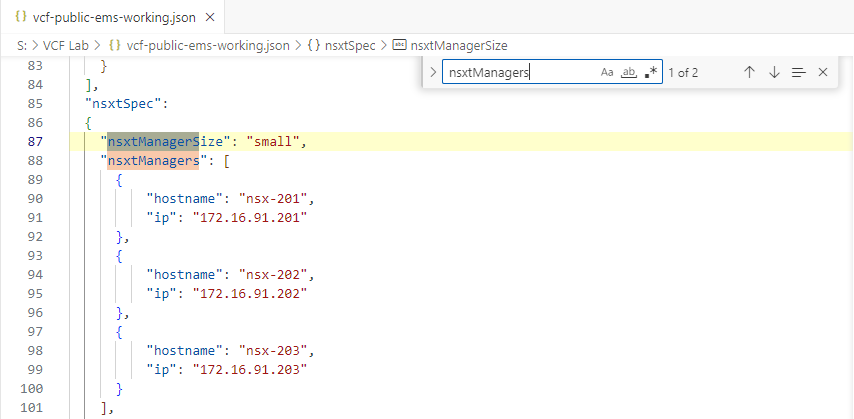The image size is (854, 419).
Task: Expand the Replace toggle chevron
Action: pyautogui.click(x=432, y=73)
